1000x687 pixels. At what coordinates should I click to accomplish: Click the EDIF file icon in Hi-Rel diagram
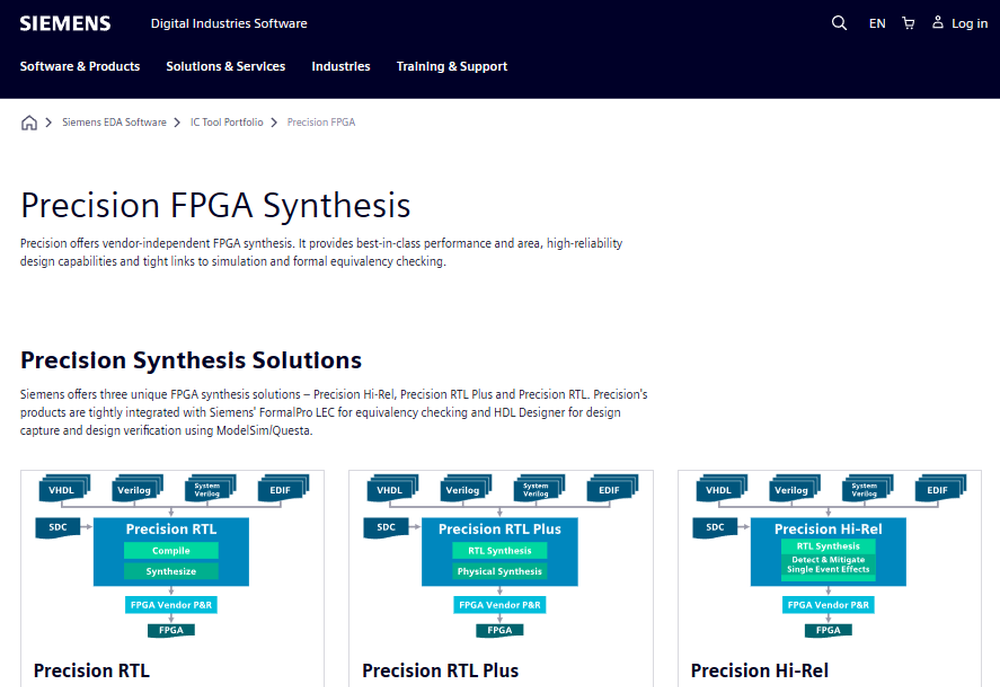click(941, 489)
